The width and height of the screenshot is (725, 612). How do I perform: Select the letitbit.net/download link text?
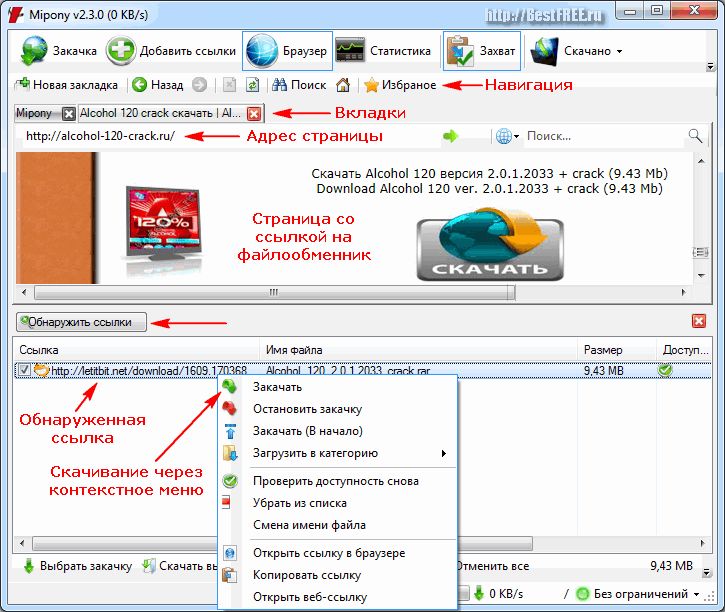tap(149, 371)
